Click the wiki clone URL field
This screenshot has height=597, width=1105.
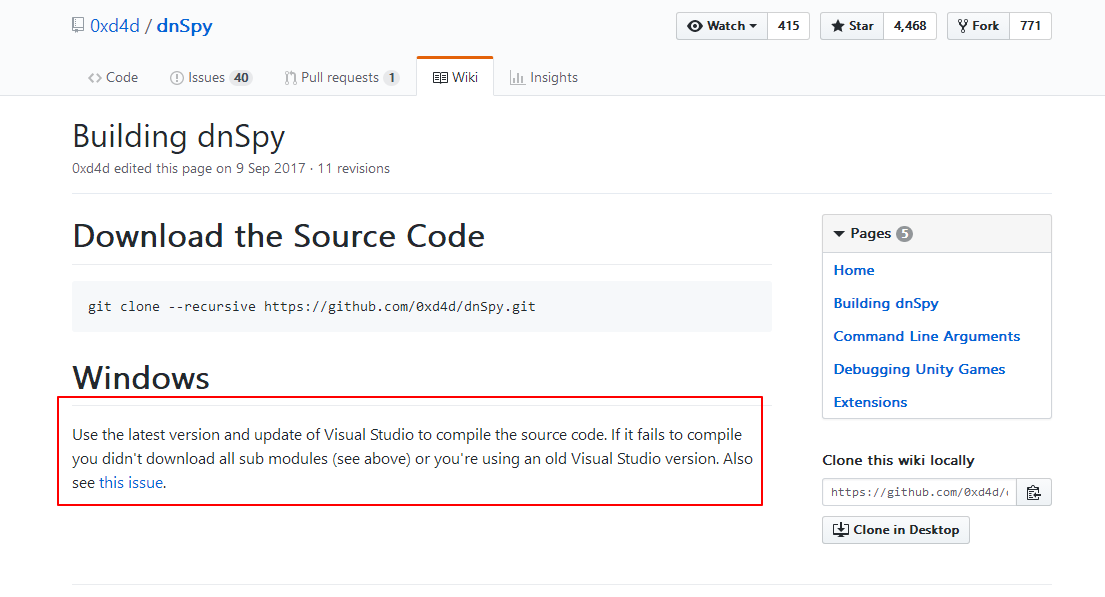919,492
